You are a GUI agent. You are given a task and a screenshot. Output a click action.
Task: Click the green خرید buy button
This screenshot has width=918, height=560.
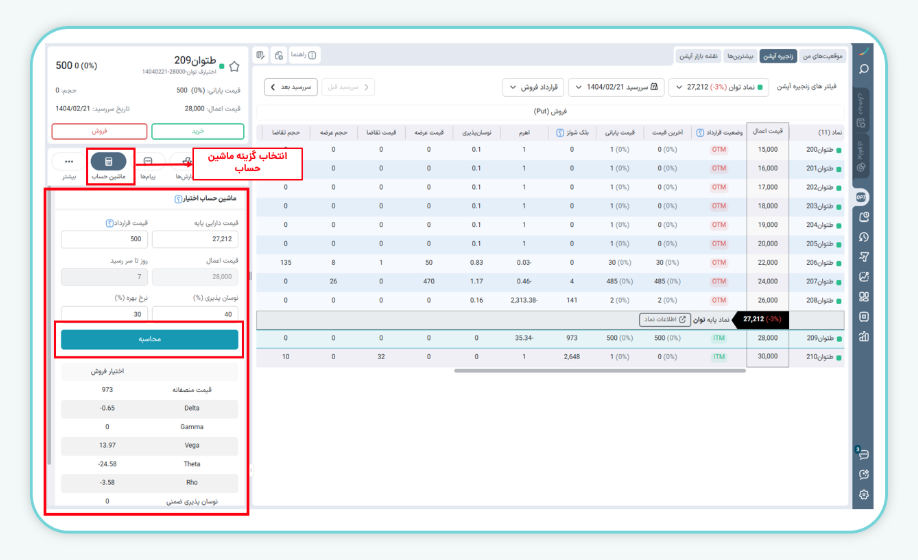(197, 131)
